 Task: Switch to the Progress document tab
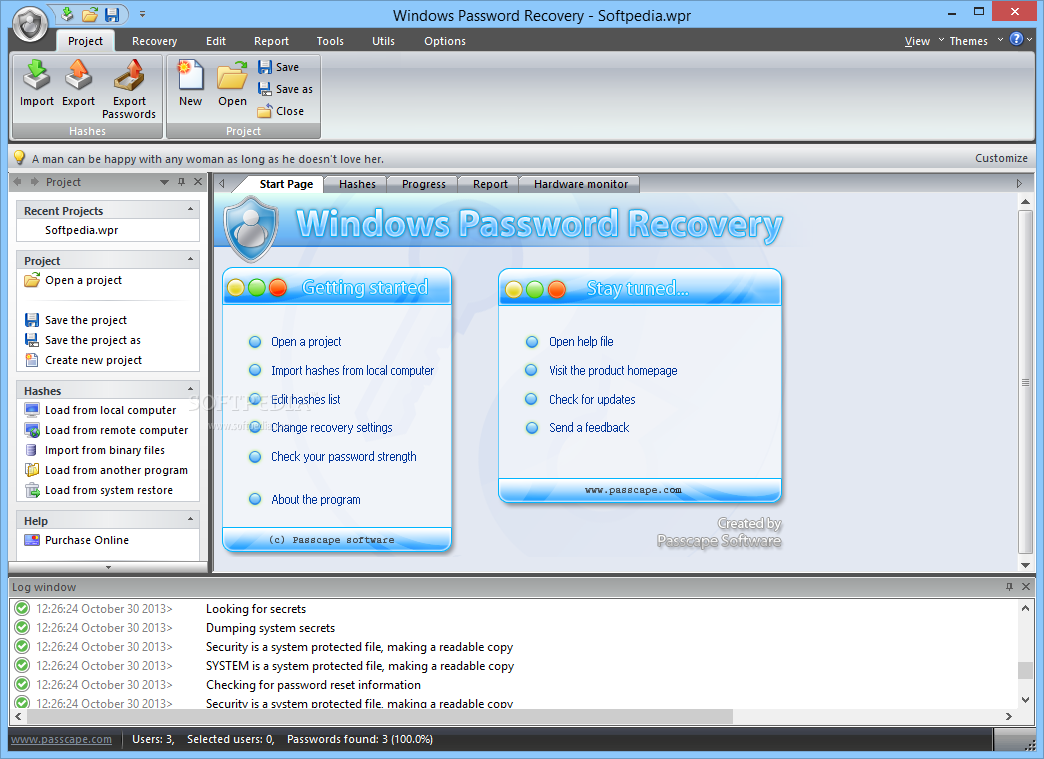coord(423,184)
